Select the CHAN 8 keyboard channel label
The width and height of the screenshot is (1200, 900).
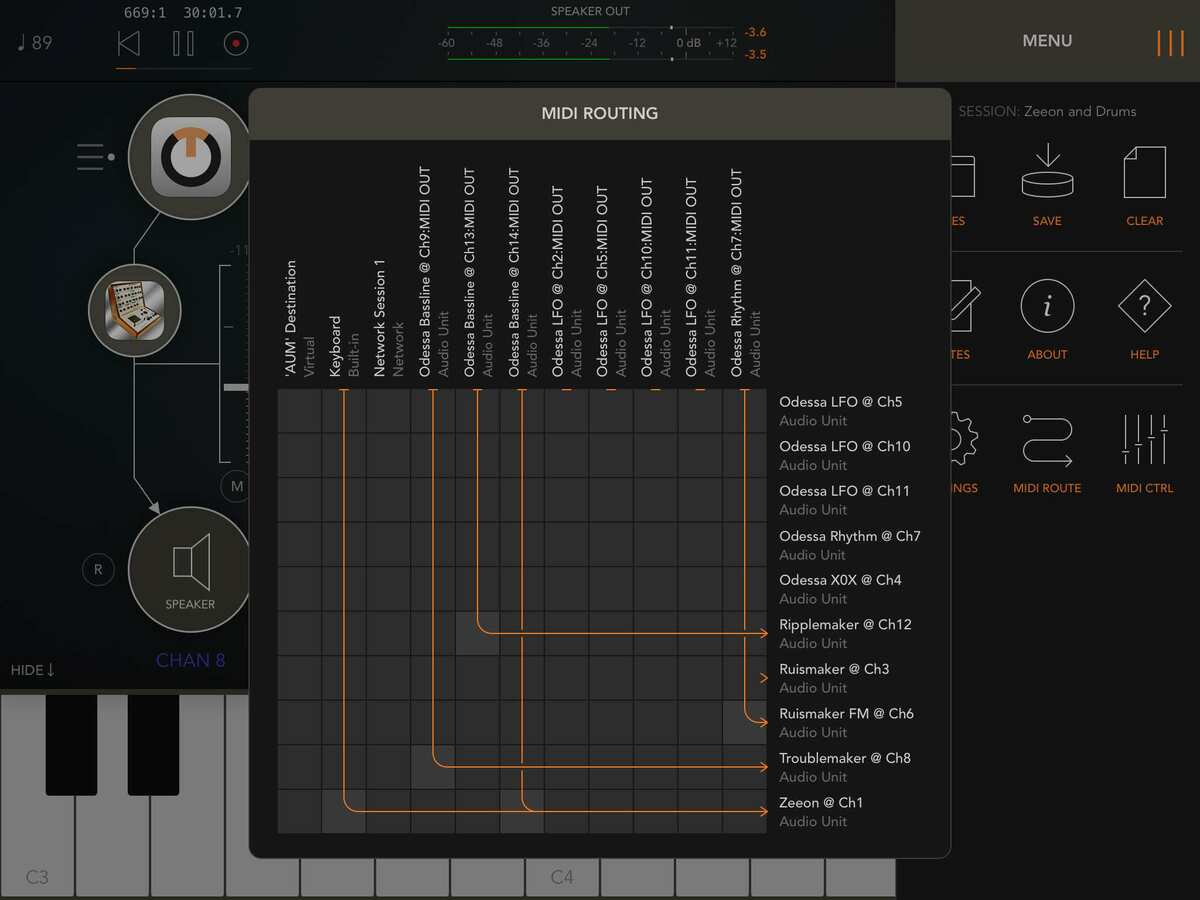tap(190, 660)
